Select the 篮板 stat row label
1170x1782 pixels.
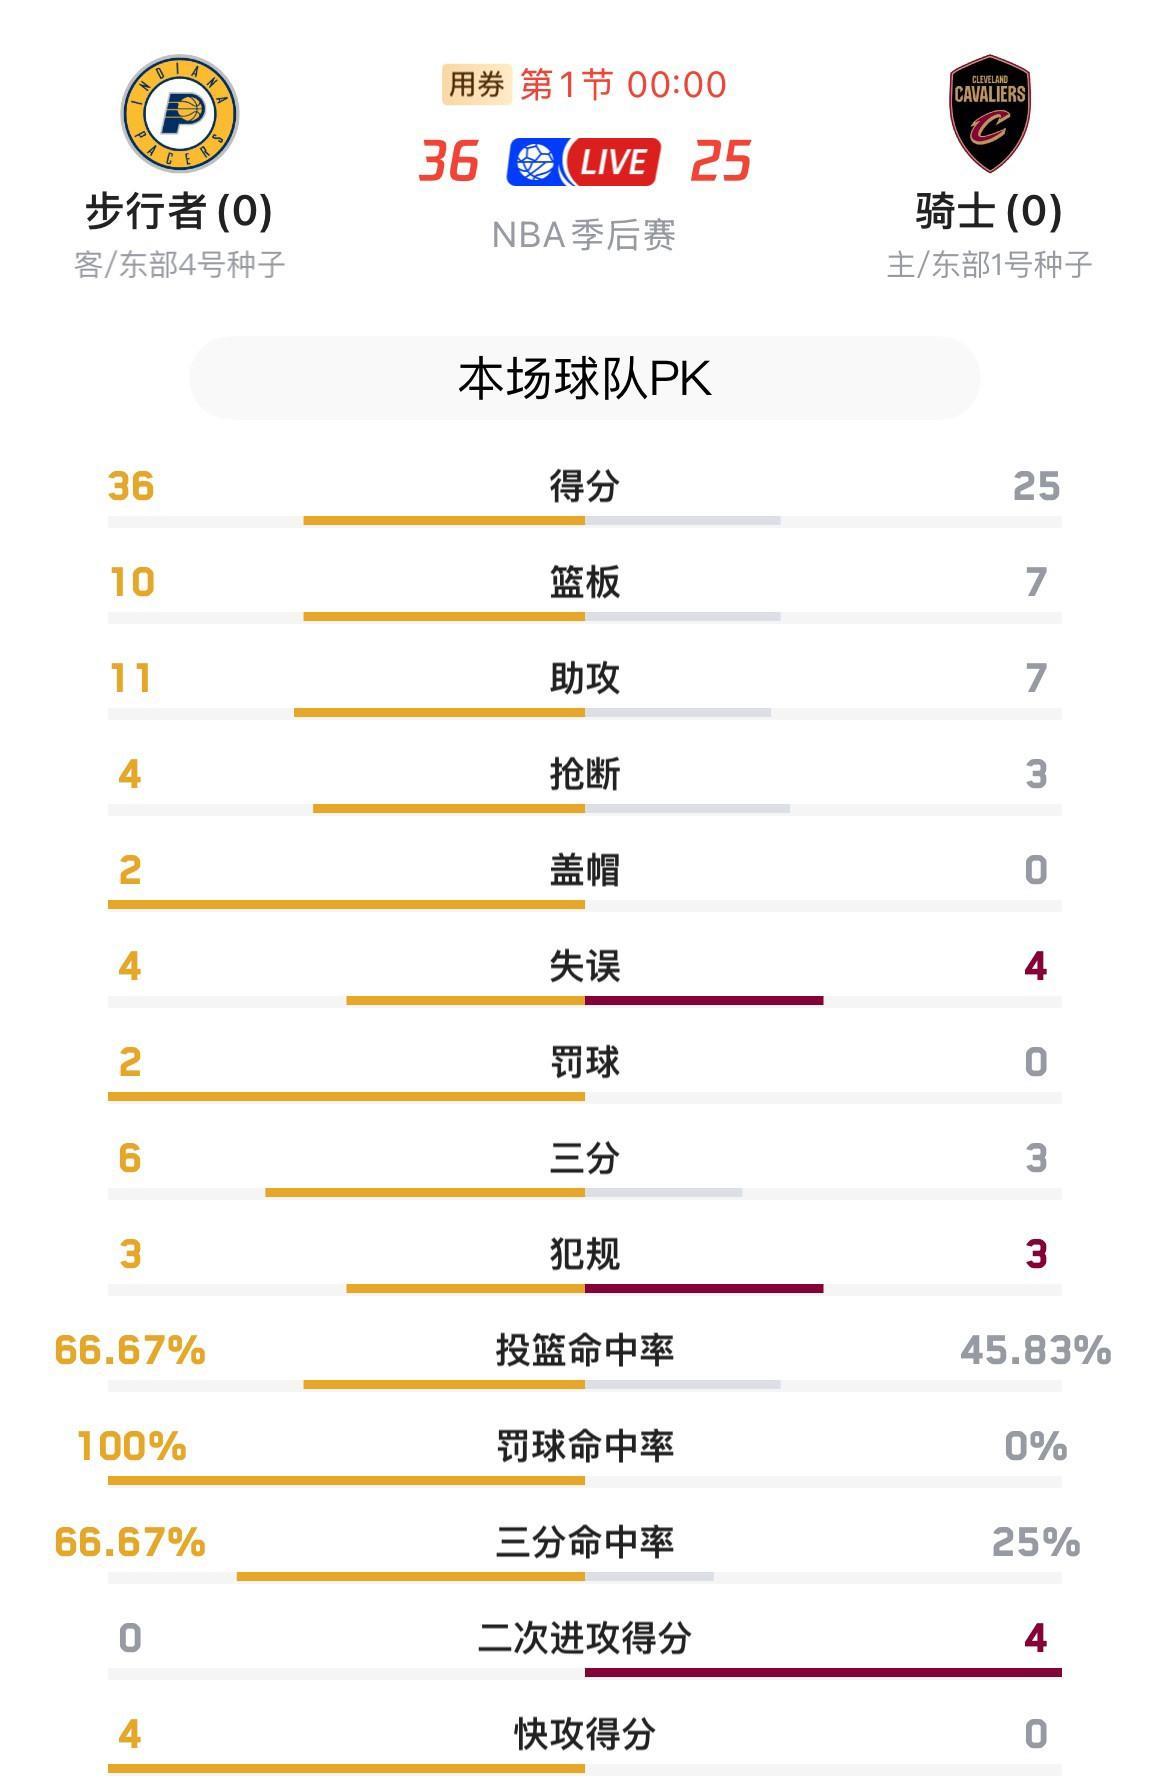585,582
